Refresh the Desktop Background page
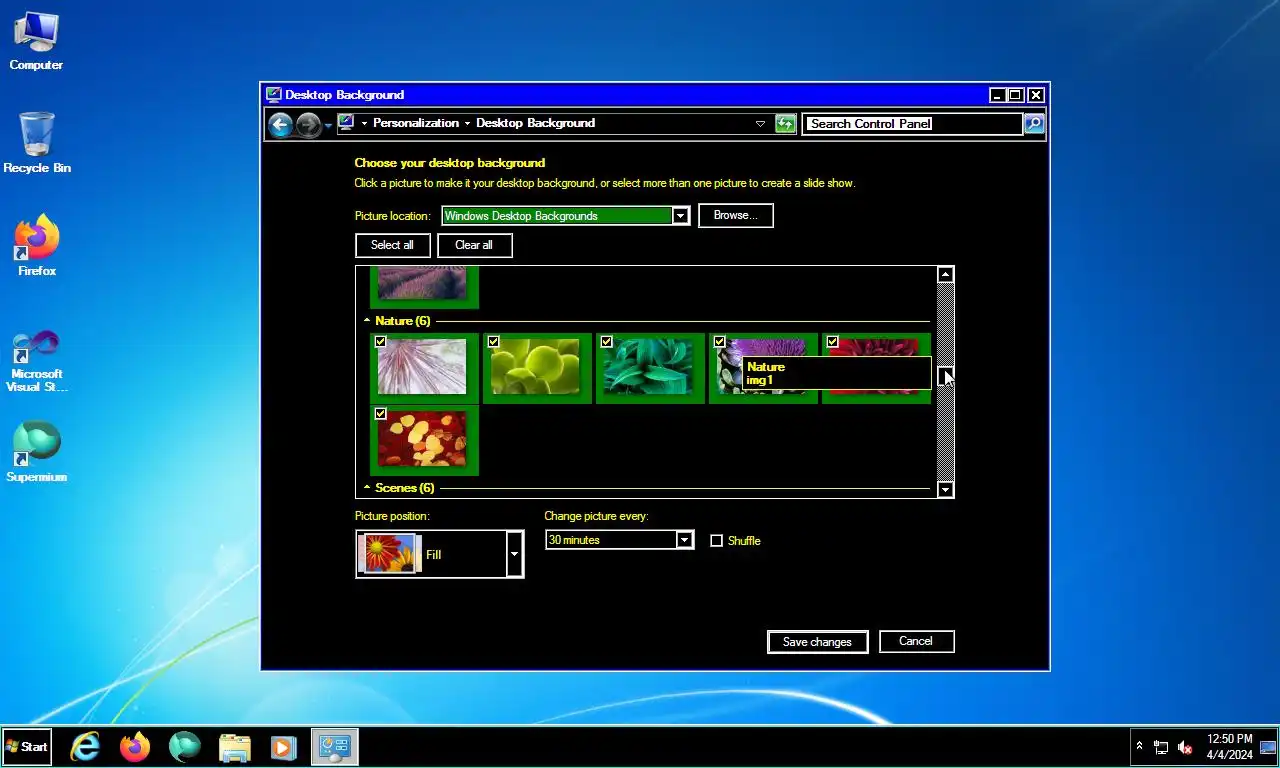The height and width of the screenshot is (768, 1280). pos(786,124)
